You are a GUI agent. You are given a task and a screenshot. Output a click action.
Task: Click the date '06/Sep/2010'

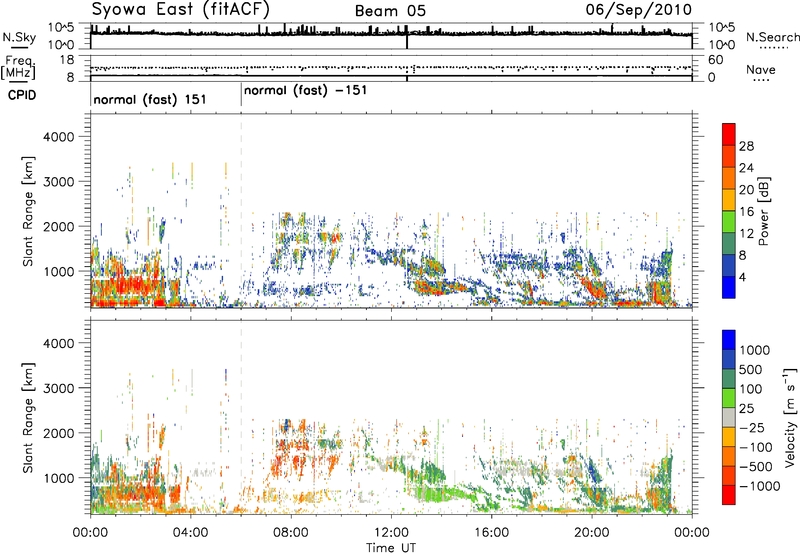639,10
